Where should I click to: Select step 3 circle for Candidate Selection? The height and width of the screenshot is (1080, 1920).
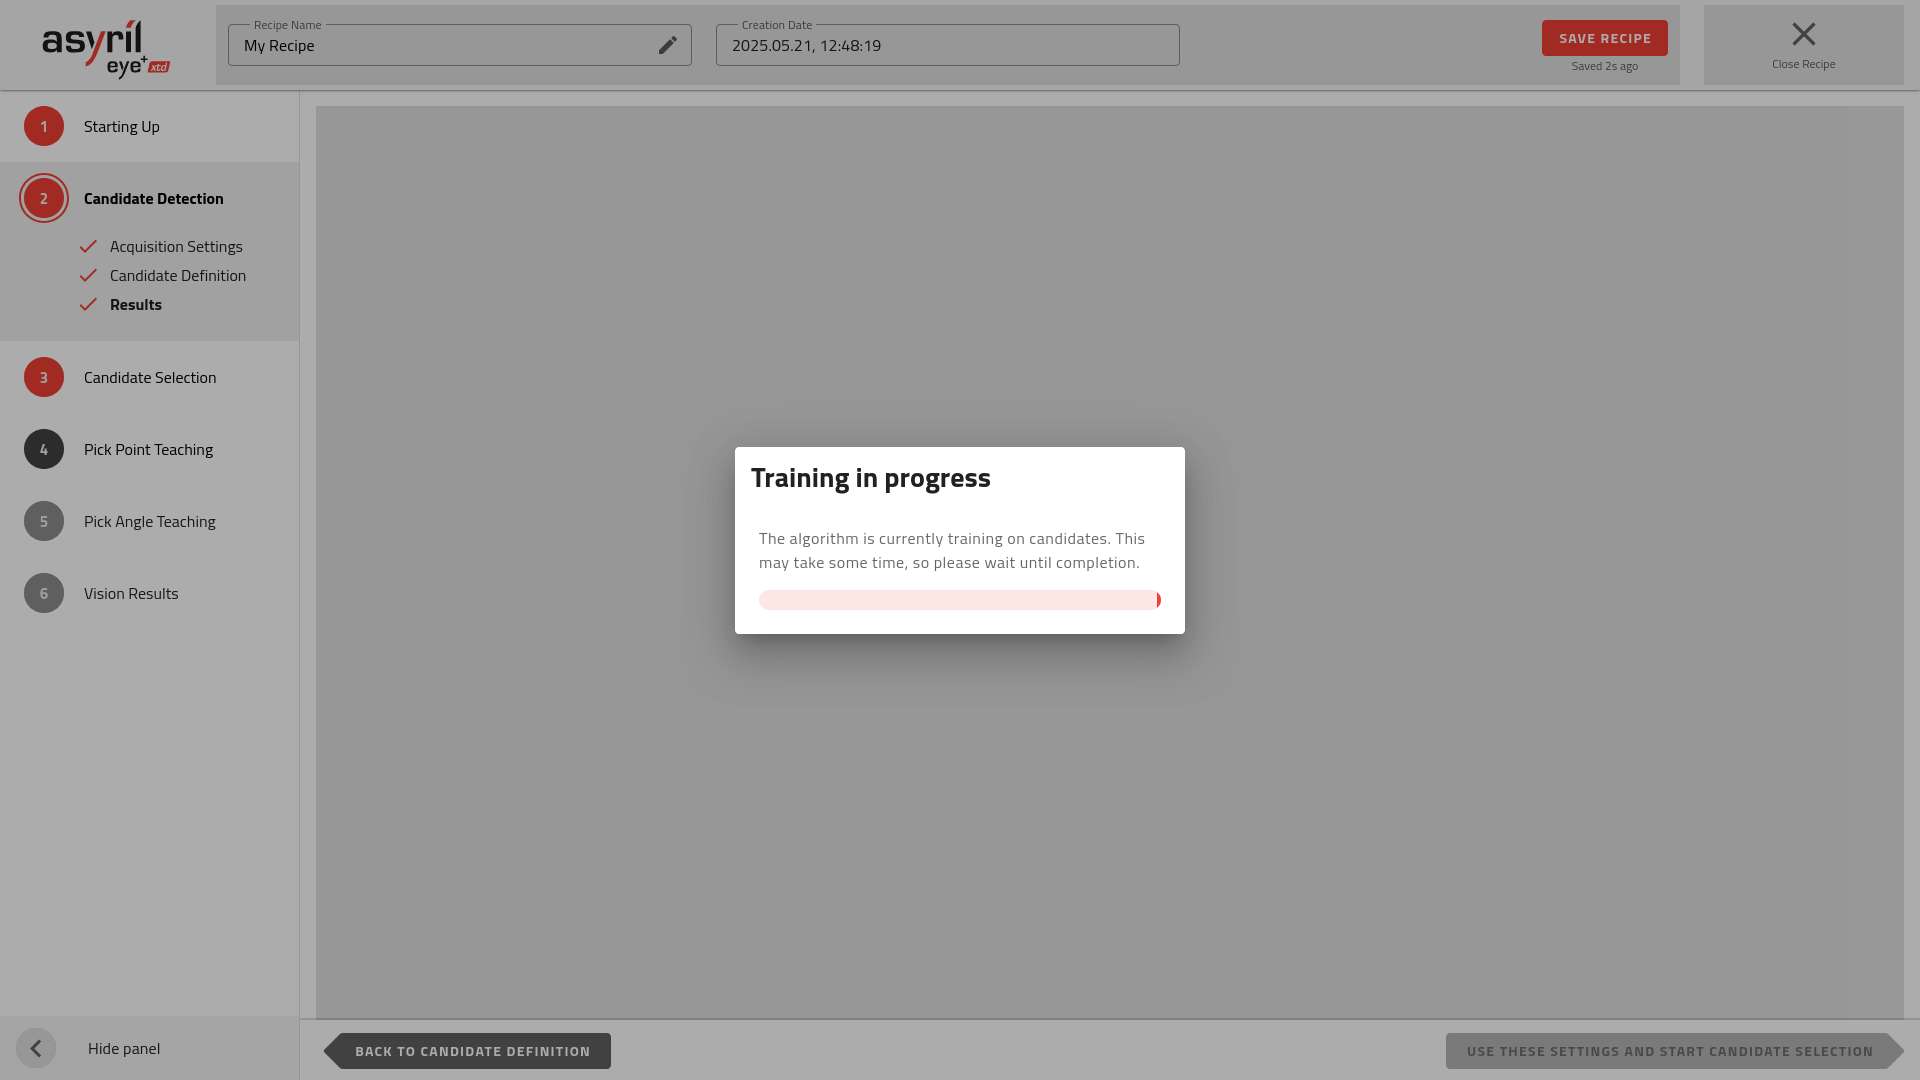pos(44,377)
